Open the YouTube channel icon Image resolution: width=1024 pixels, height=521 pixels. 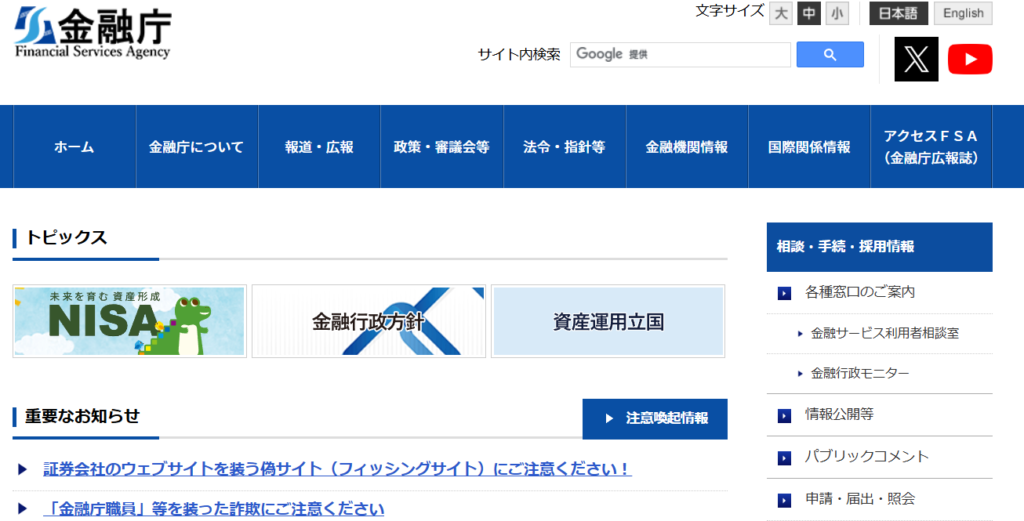[969, 59]
